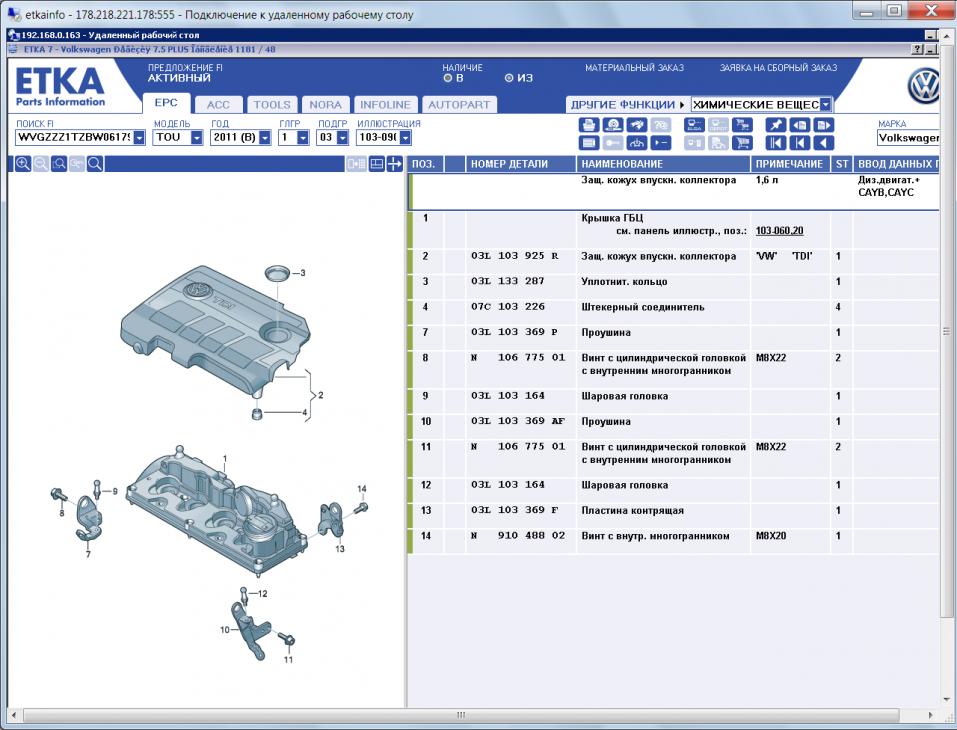Viewport: 957px width, 730px height.
Task: Click the car-lift icon in the toolbar
Action: [637, 143]
